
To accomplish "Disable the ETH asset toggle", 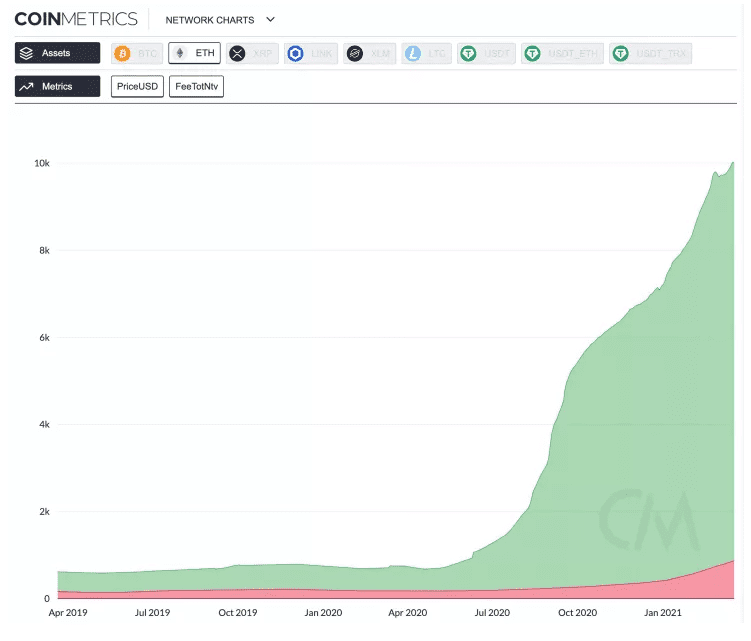I will click(x=194, y=53).
